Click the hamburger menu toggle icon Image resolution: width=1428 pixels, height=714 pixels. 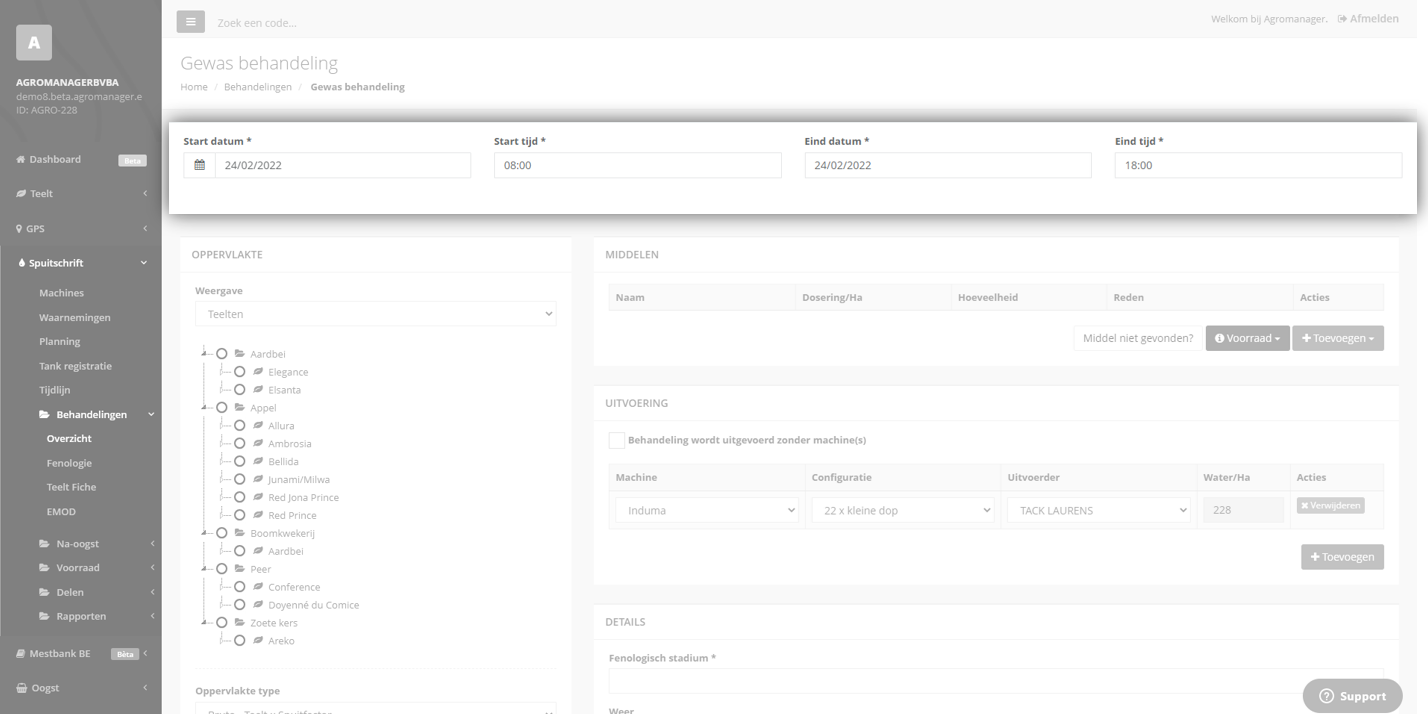pos(190,21)
